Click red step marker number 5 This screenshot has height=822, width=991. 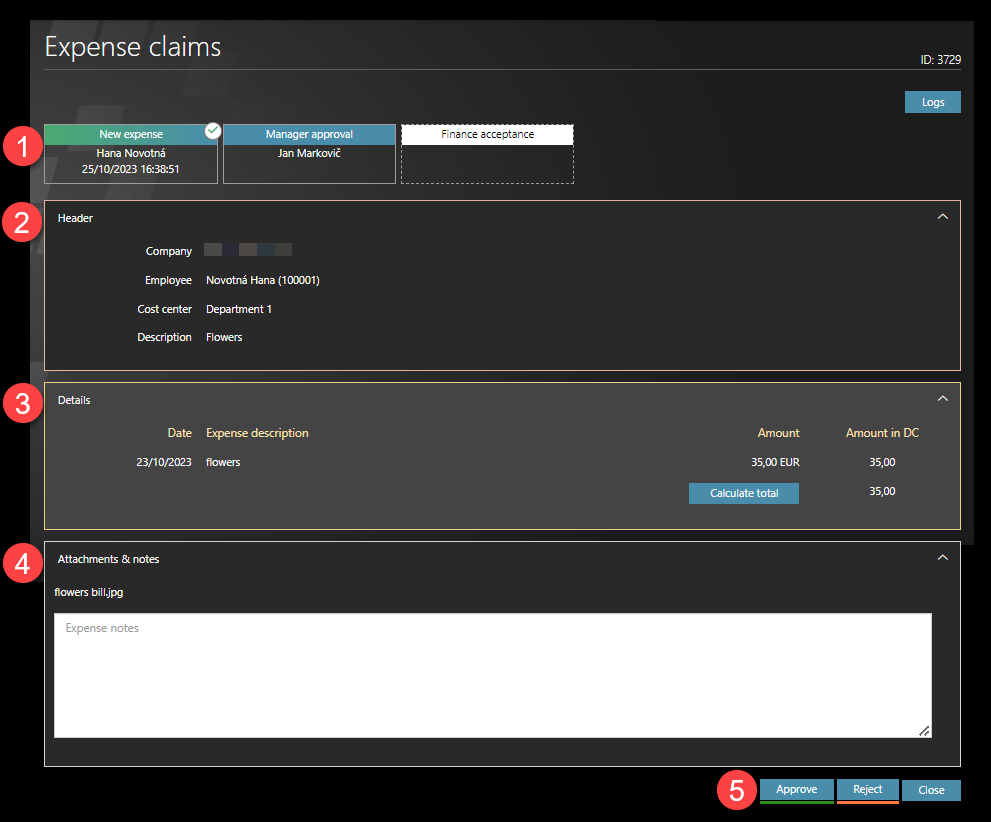(x=737, y=791)
